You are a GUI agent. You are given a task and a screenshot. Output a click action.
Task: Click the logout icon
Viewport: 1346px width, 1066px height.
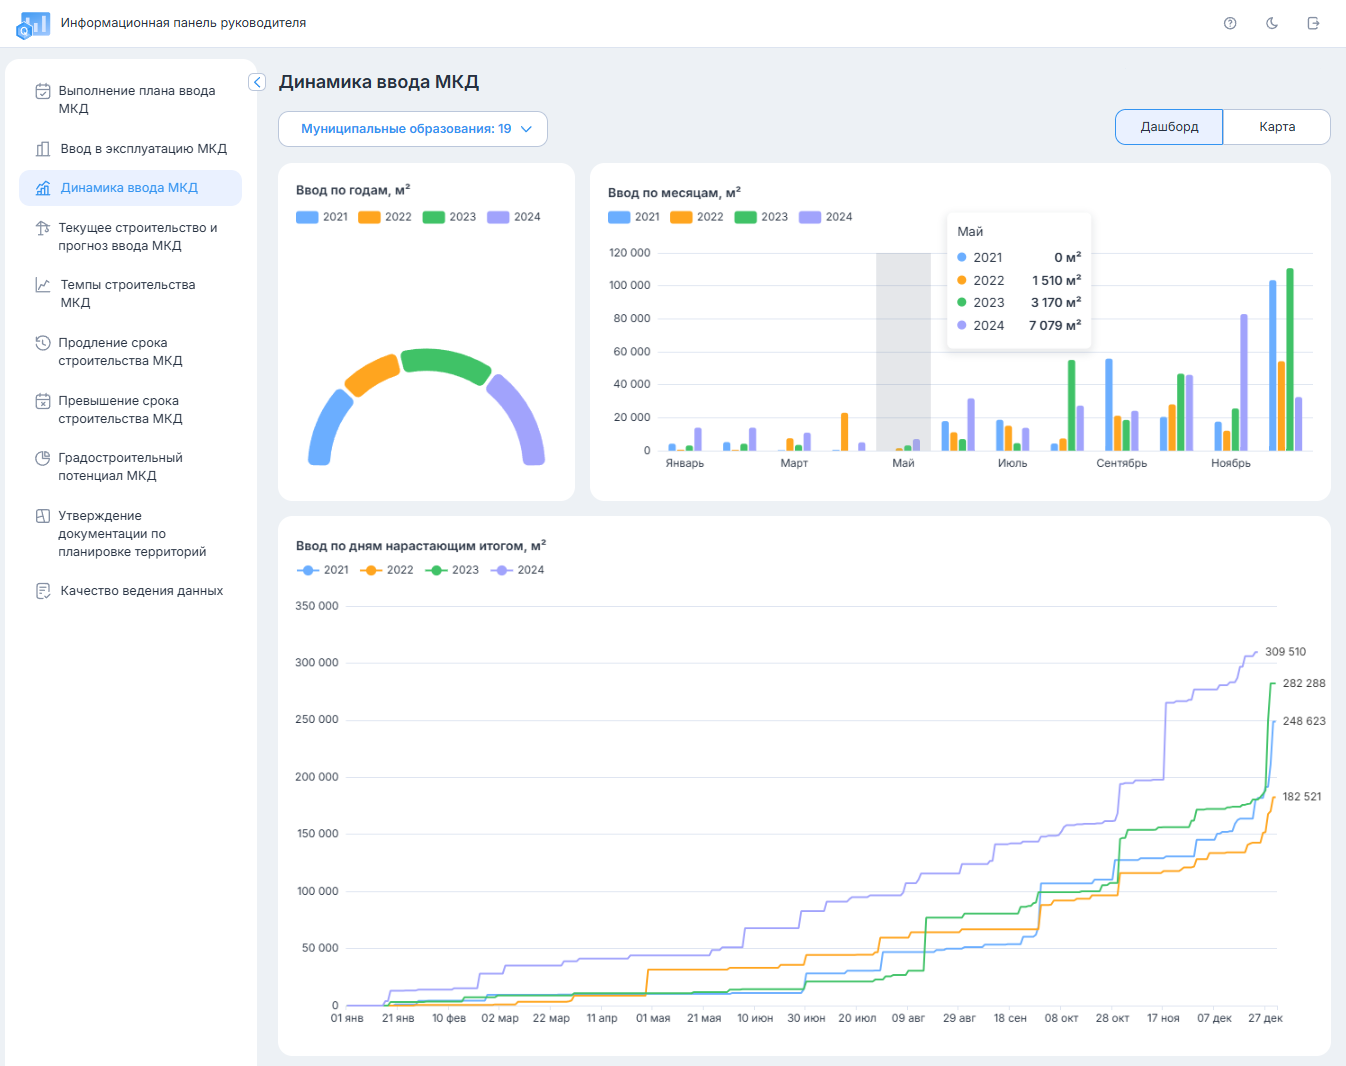(1314, 23)
